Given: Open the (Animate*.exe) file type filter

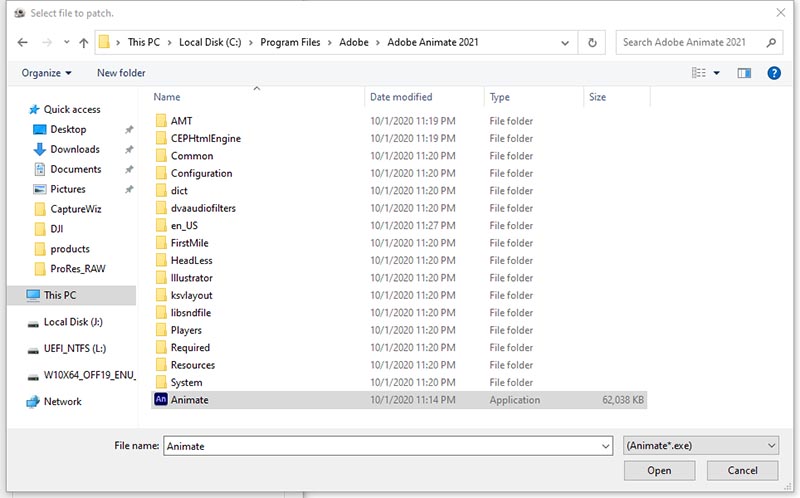Looking at the screenshot, I should point(701,446).
